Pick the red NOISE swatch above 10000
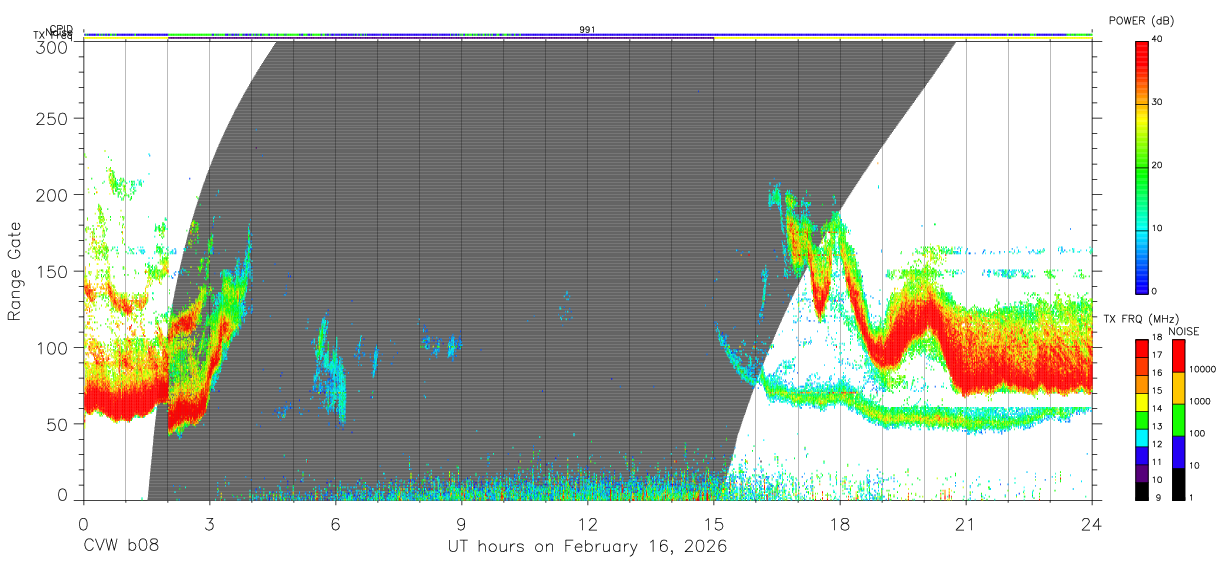 click(1179, 356)
